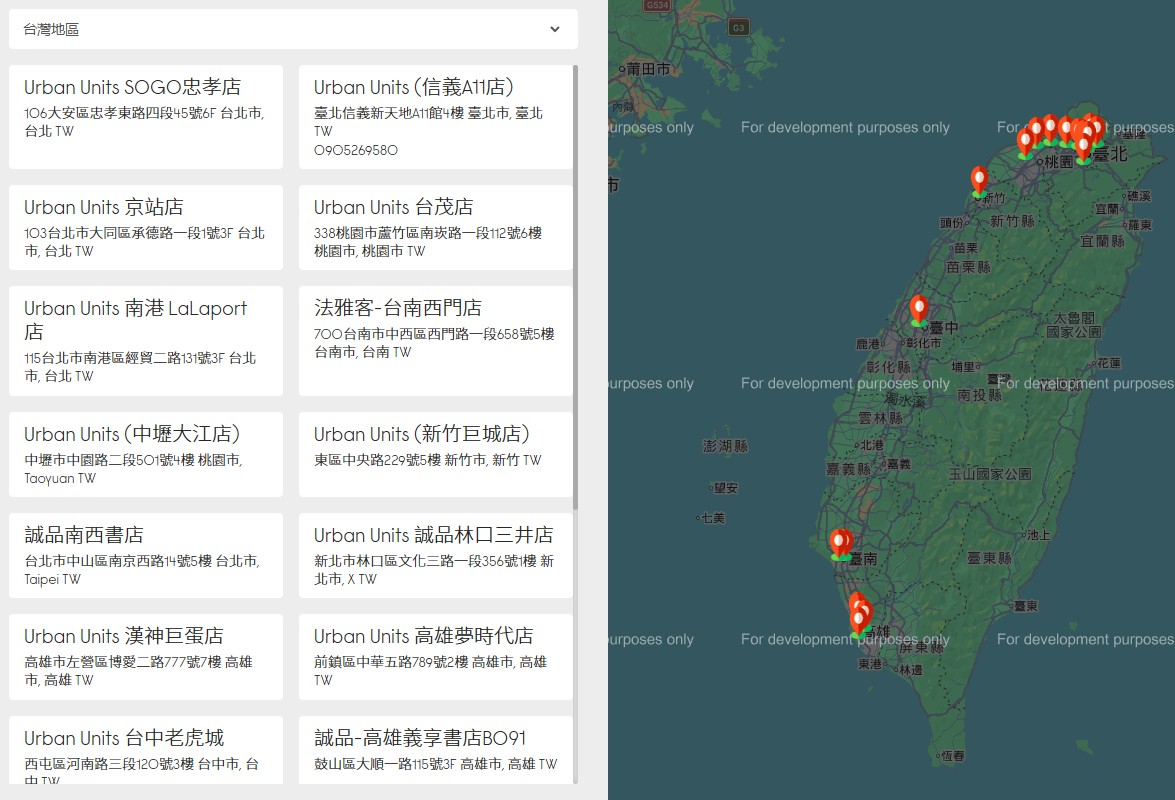Click the G534 road shield on map
Screen dimensions: 1175x800
click(x=656, y=5)
